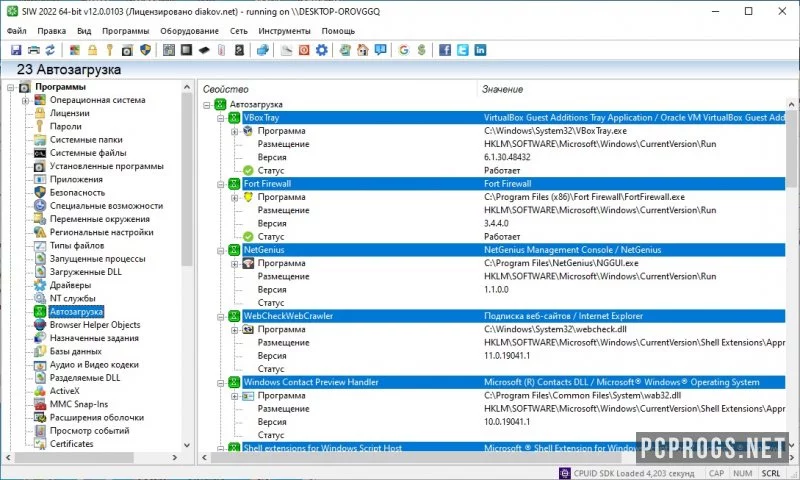
Task: Click the padlock toolbar icon
Action: tap(92, 50)
